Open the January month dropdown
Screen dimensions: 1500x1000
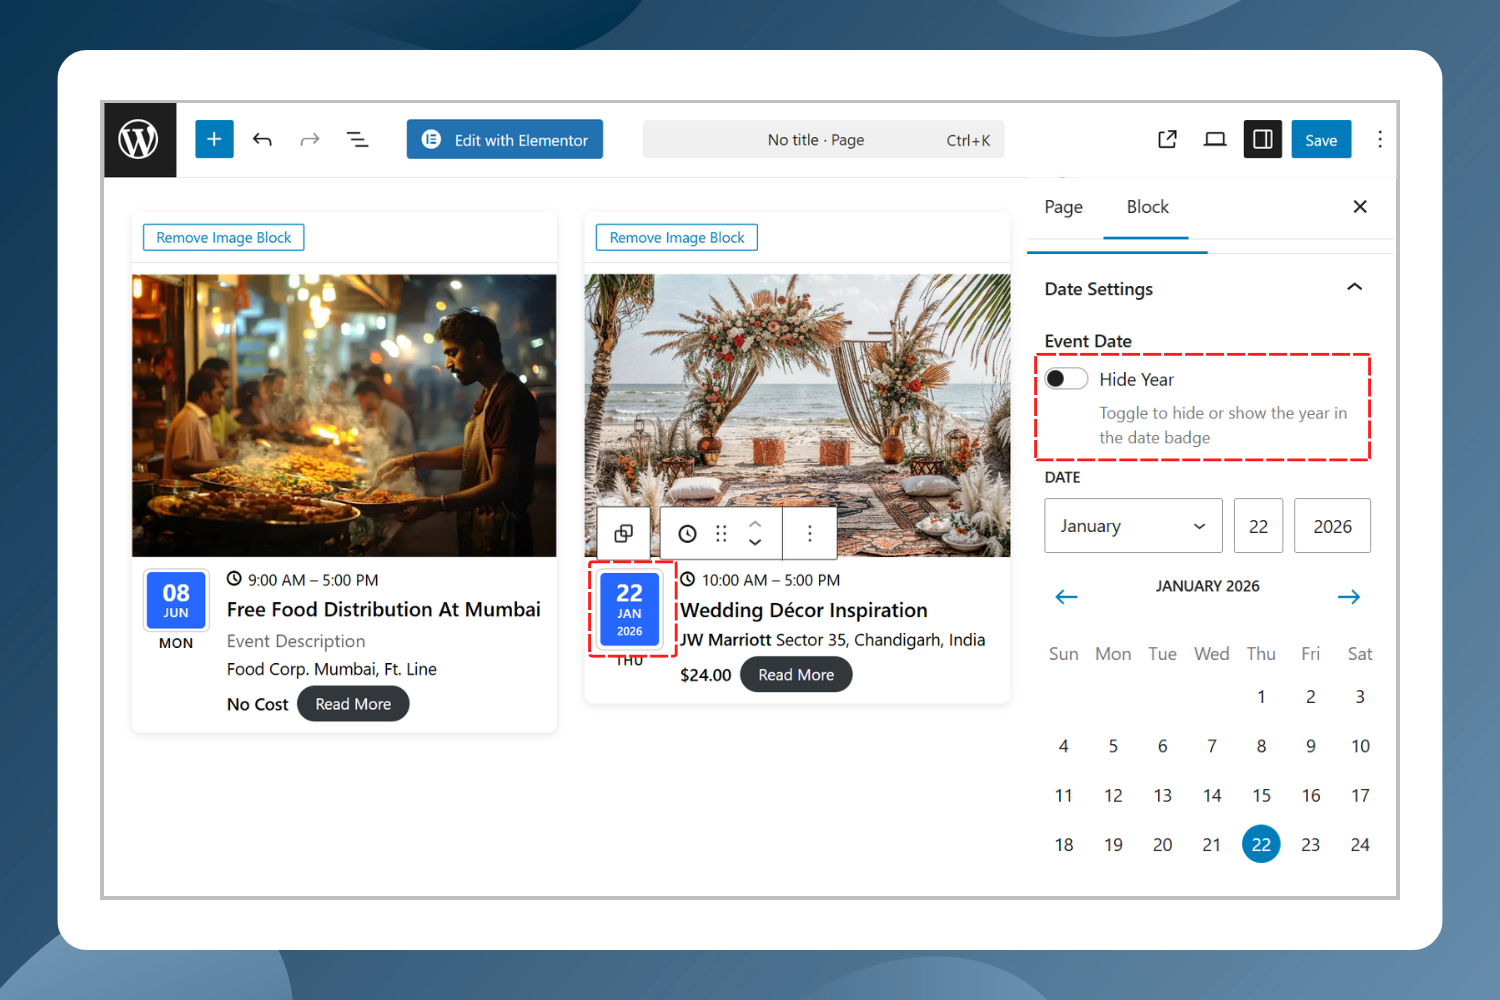tap(1132, 526)
